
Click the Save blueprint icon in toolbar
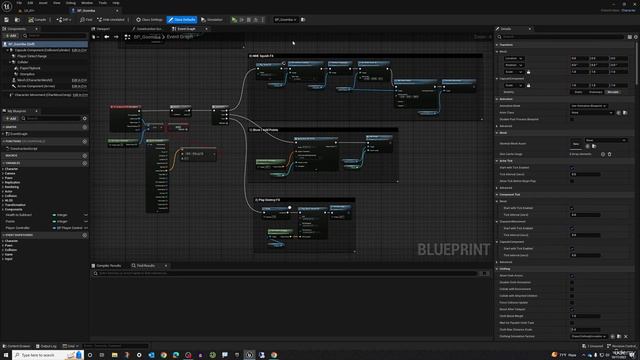click(7, 20)
